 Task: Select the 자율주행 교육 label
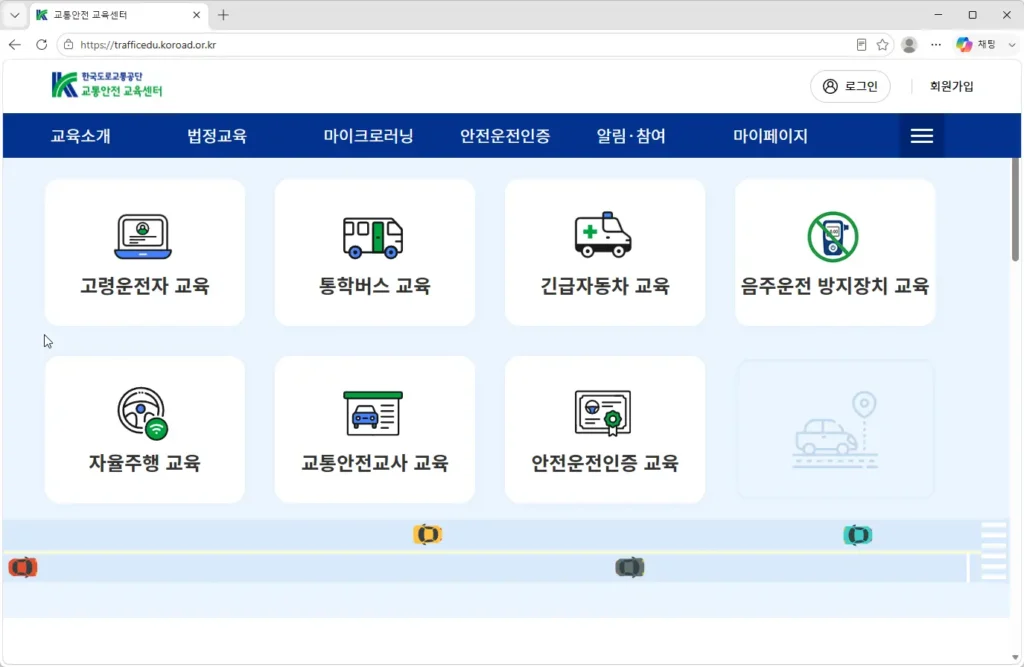coord(144,463)
